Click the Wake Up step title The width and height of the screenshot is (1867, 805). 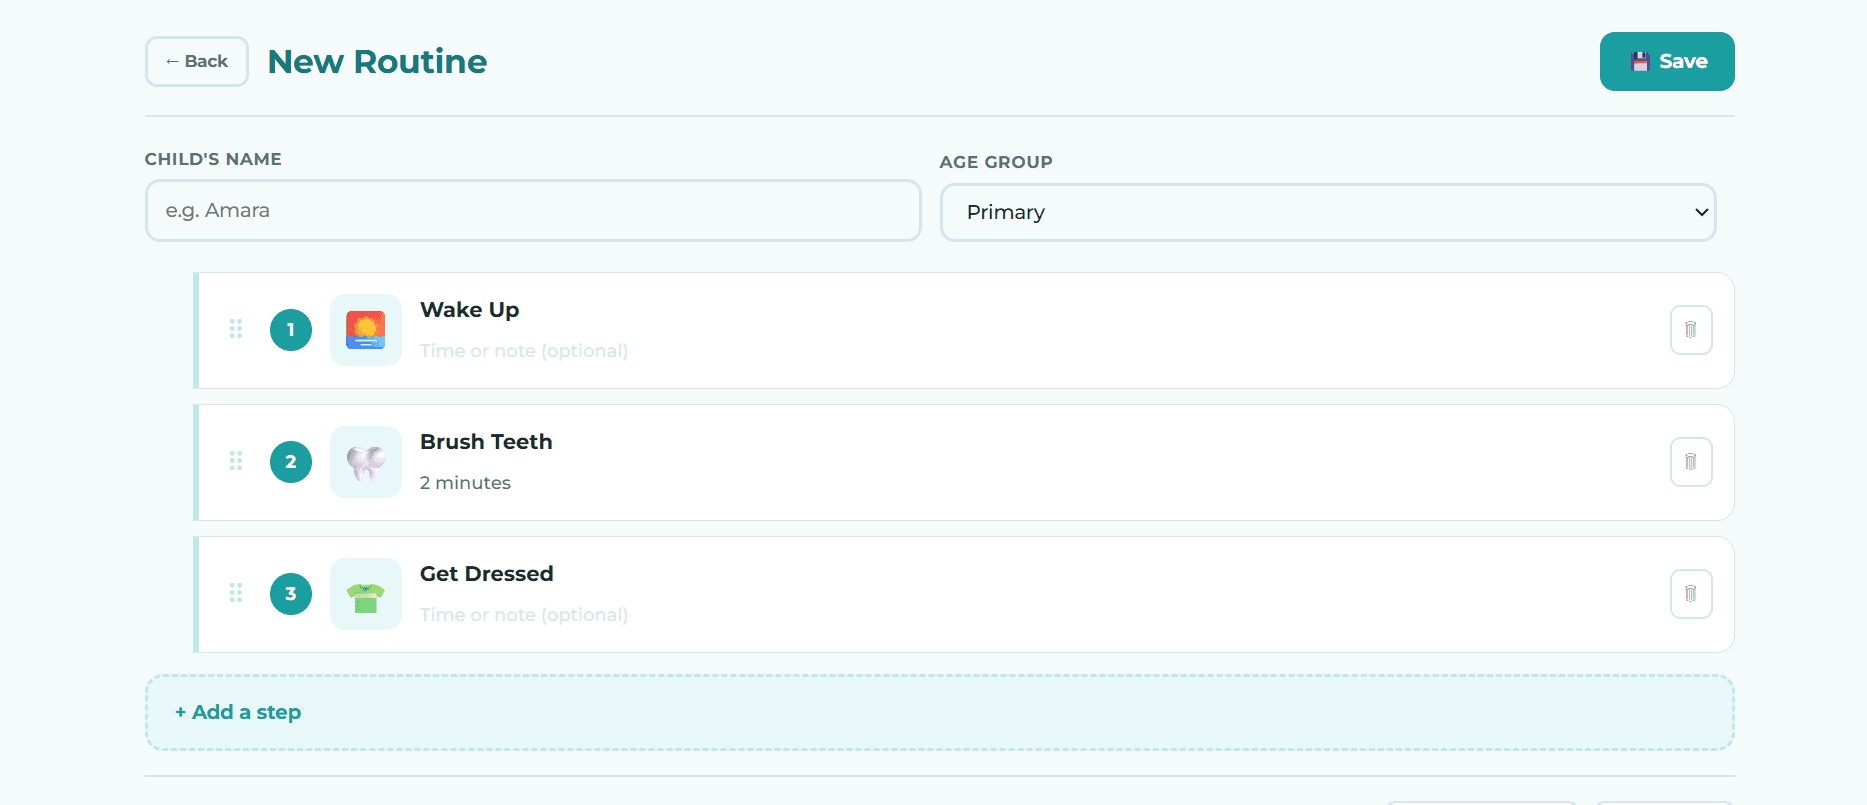(470, 310)
